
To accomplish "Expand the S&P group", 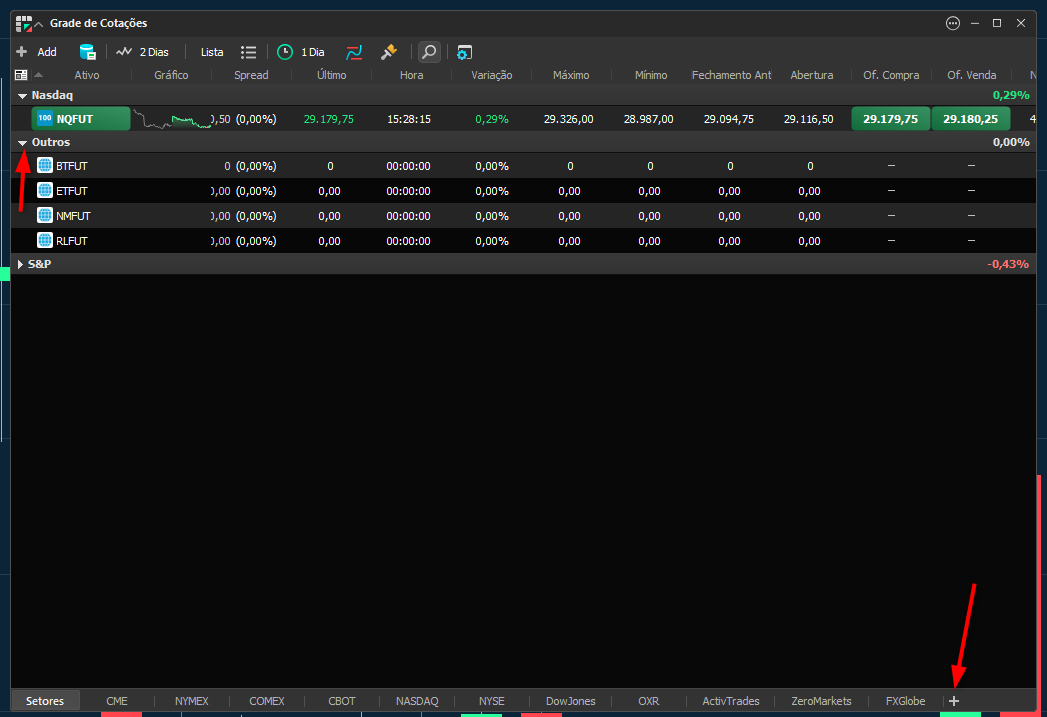I will [x=20, y=264].
